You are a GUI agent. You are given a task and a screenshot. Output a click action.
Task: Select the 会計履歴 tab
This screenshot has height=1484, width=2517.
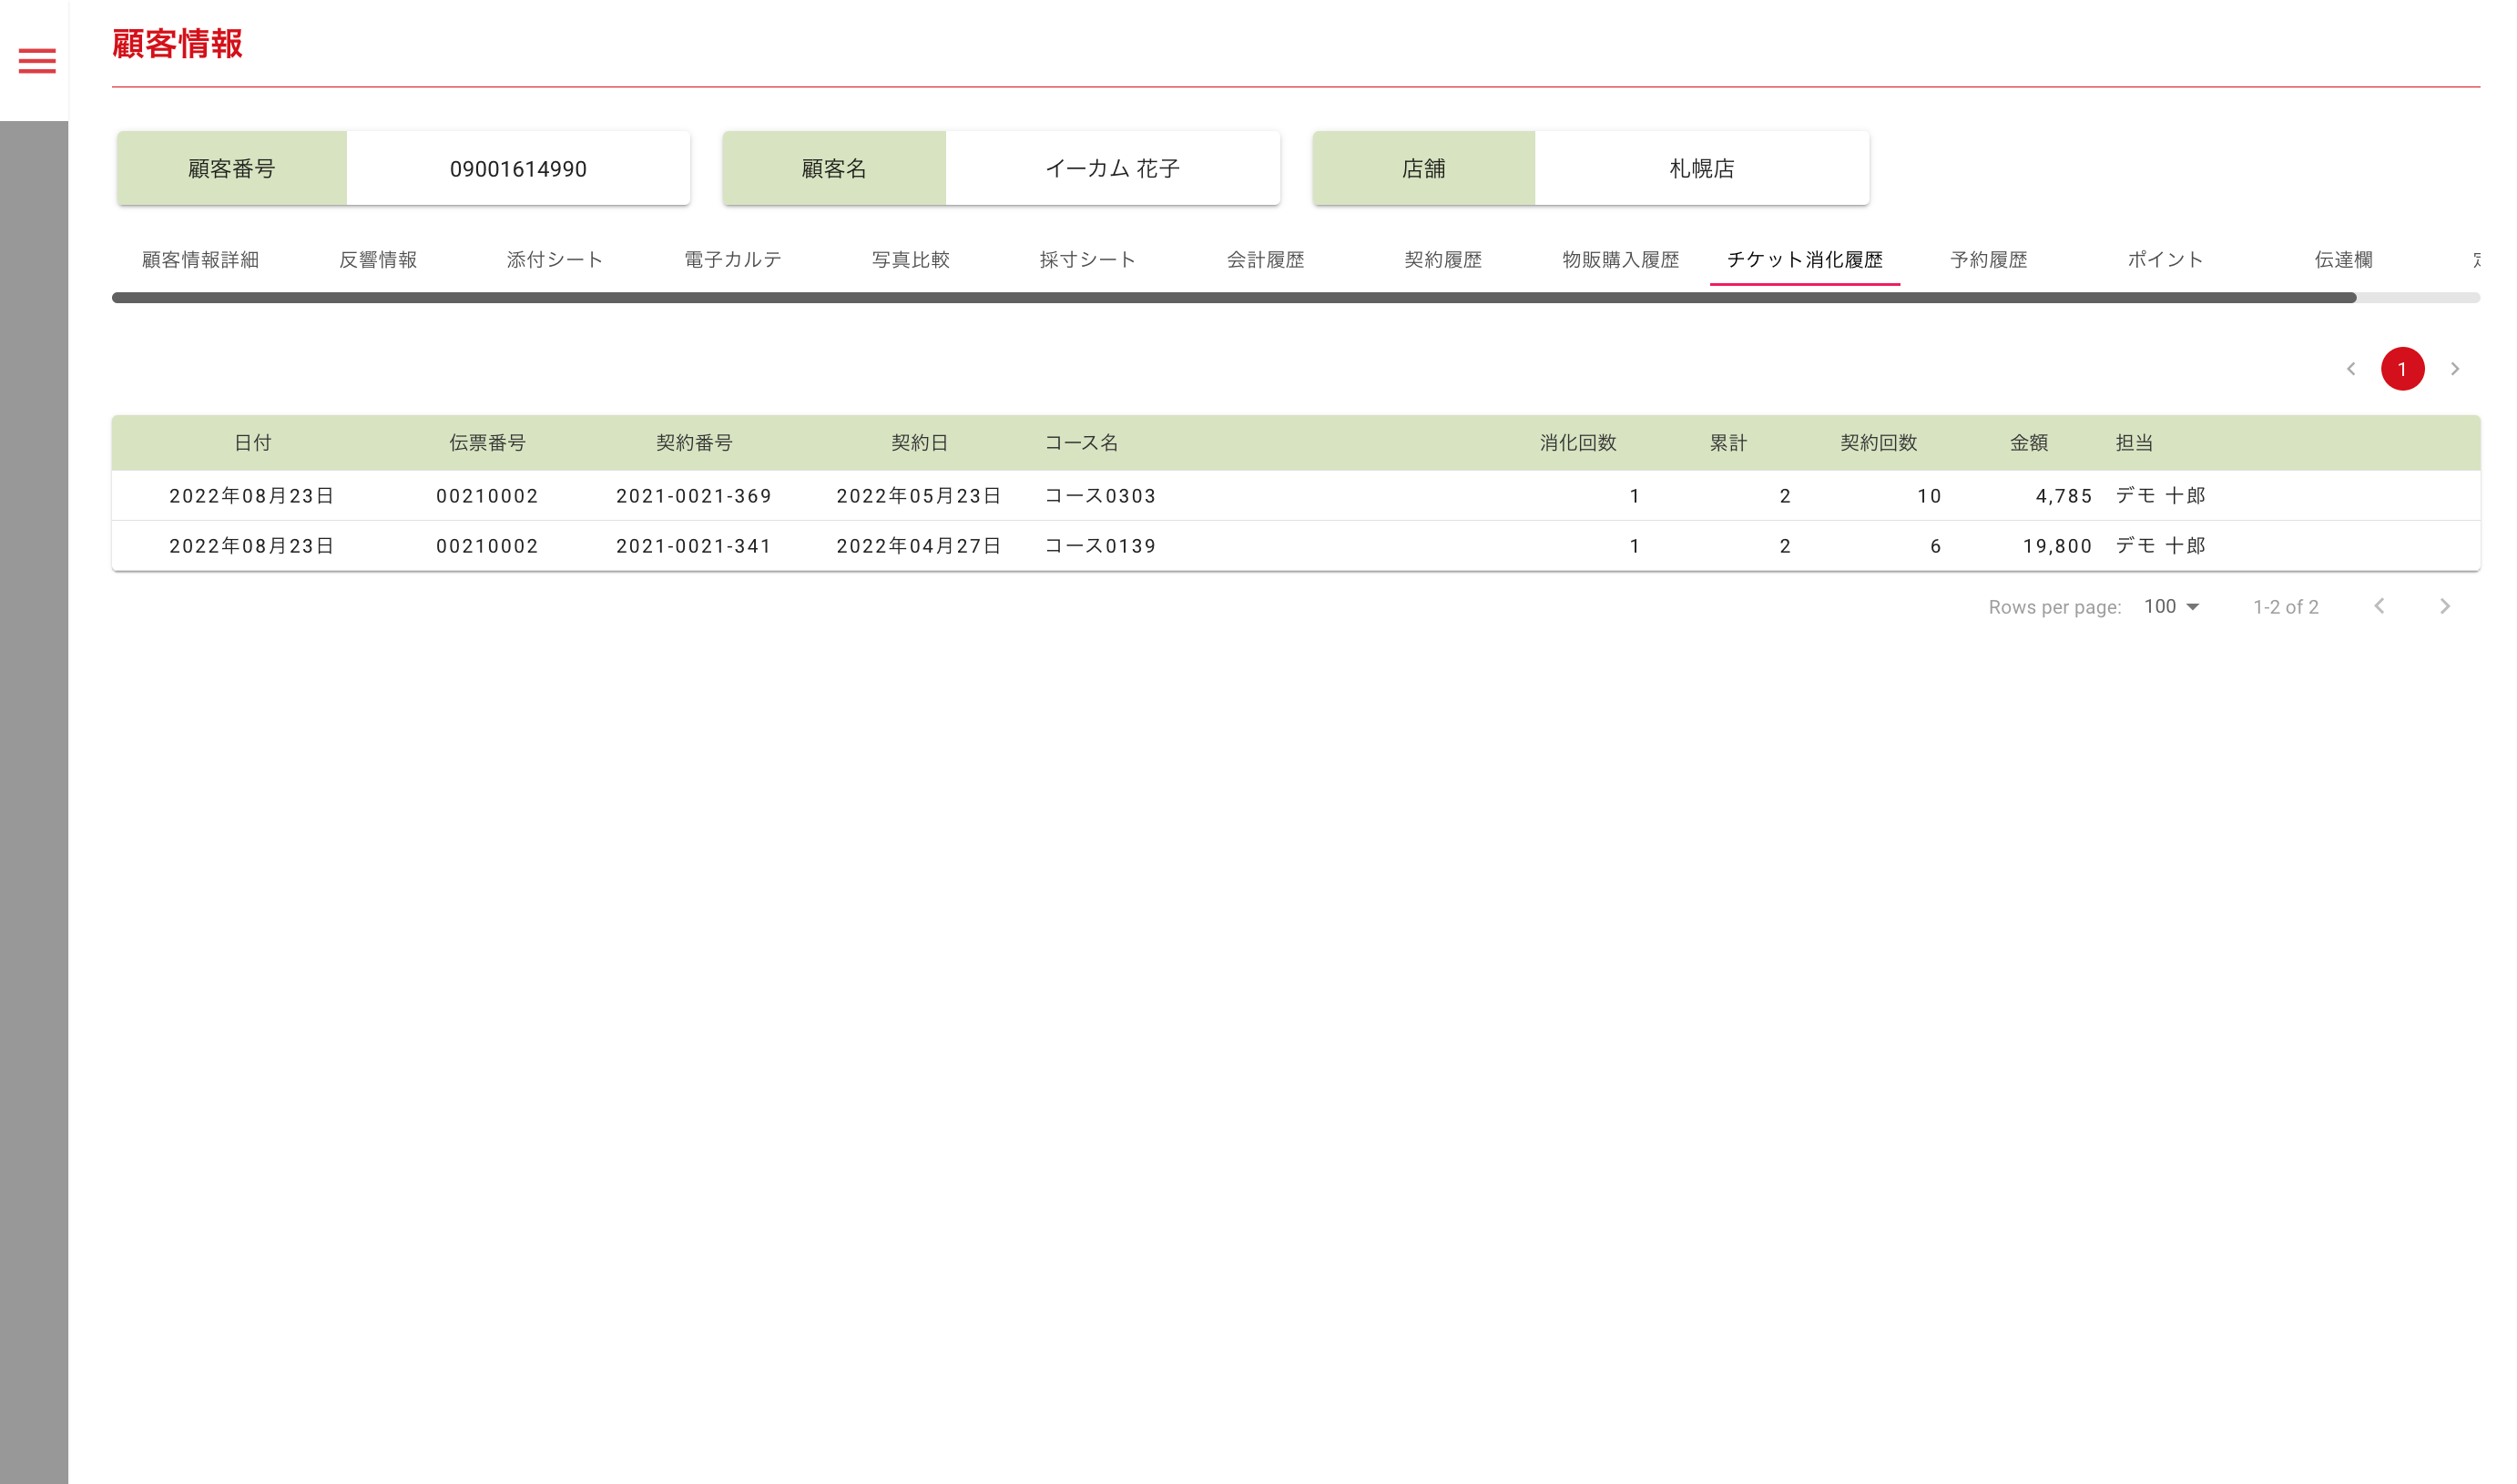tap(1265, 260)
